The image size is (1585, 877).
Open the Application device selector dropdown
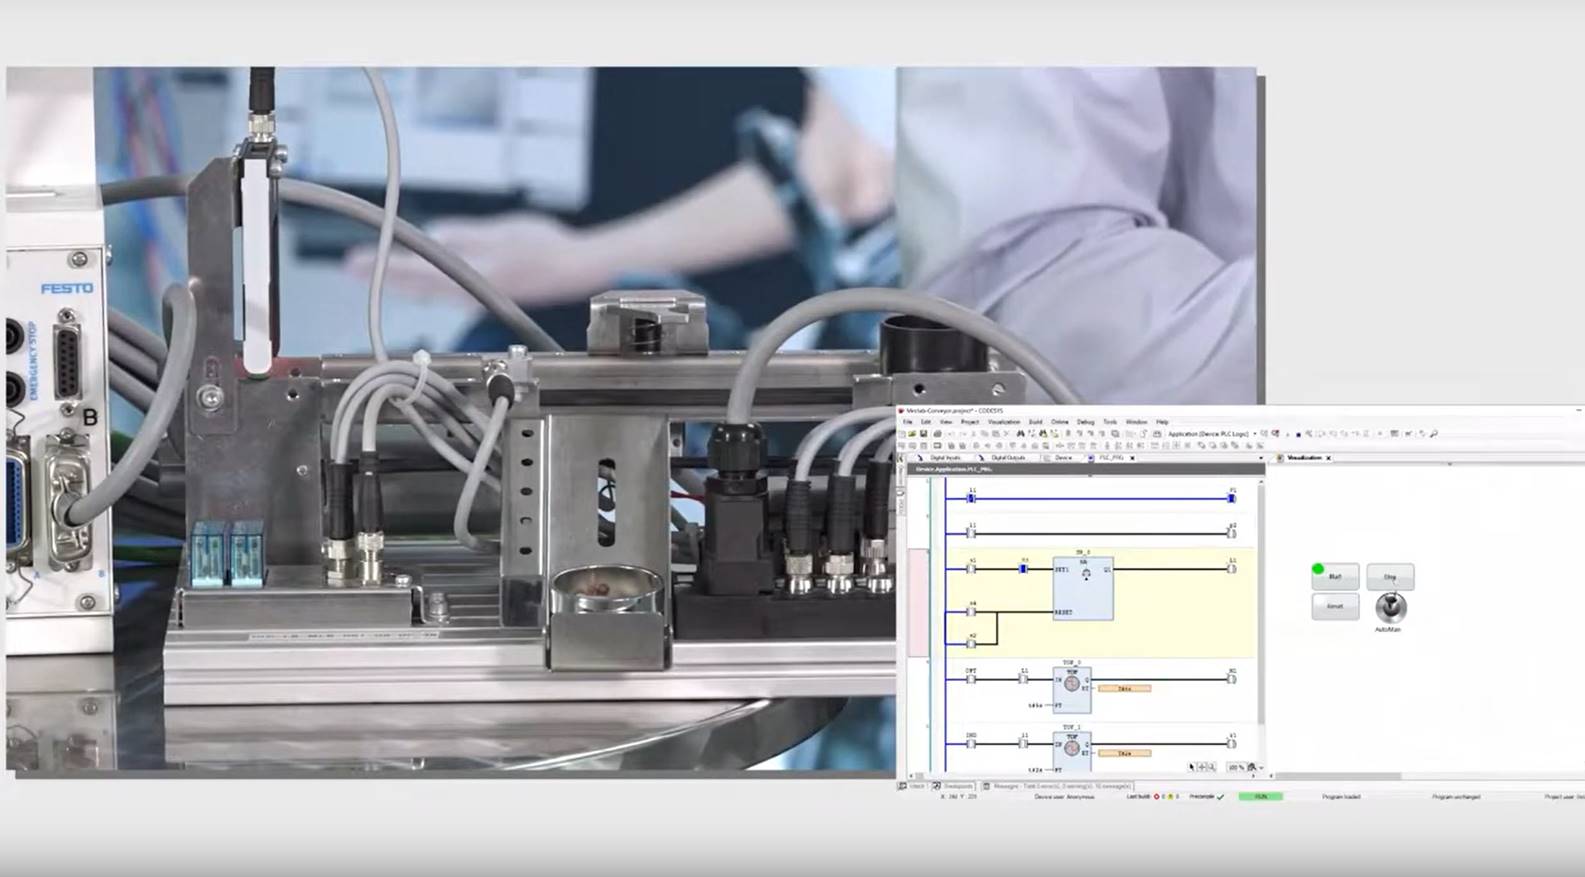(1254, 434)
